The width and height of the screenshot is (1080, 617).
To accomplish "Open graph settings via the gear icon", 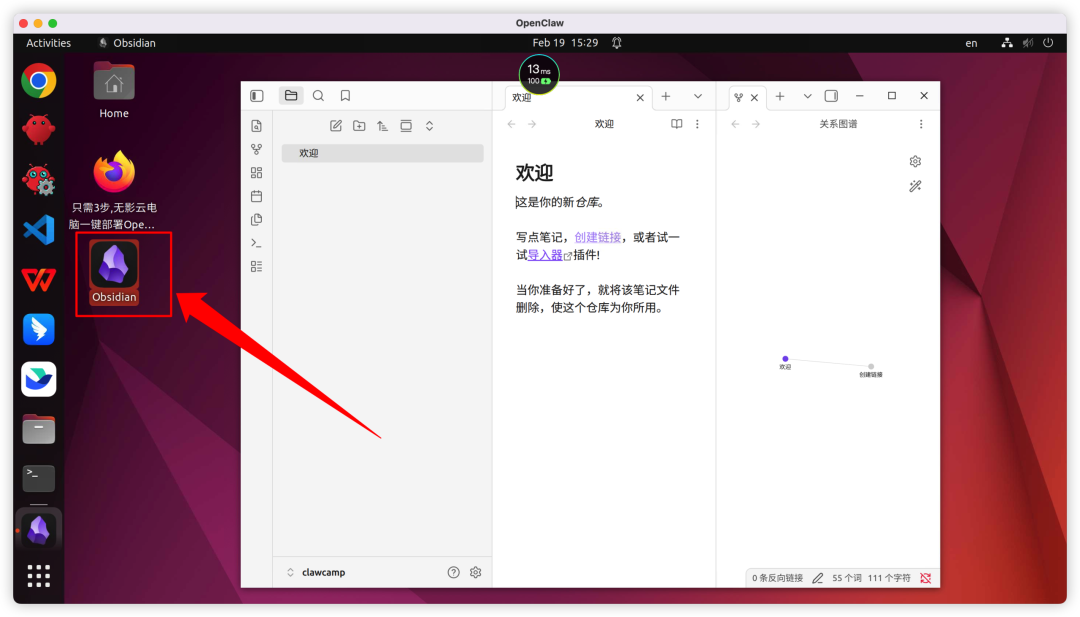I will pyautogui.click(x=915, y=160).
